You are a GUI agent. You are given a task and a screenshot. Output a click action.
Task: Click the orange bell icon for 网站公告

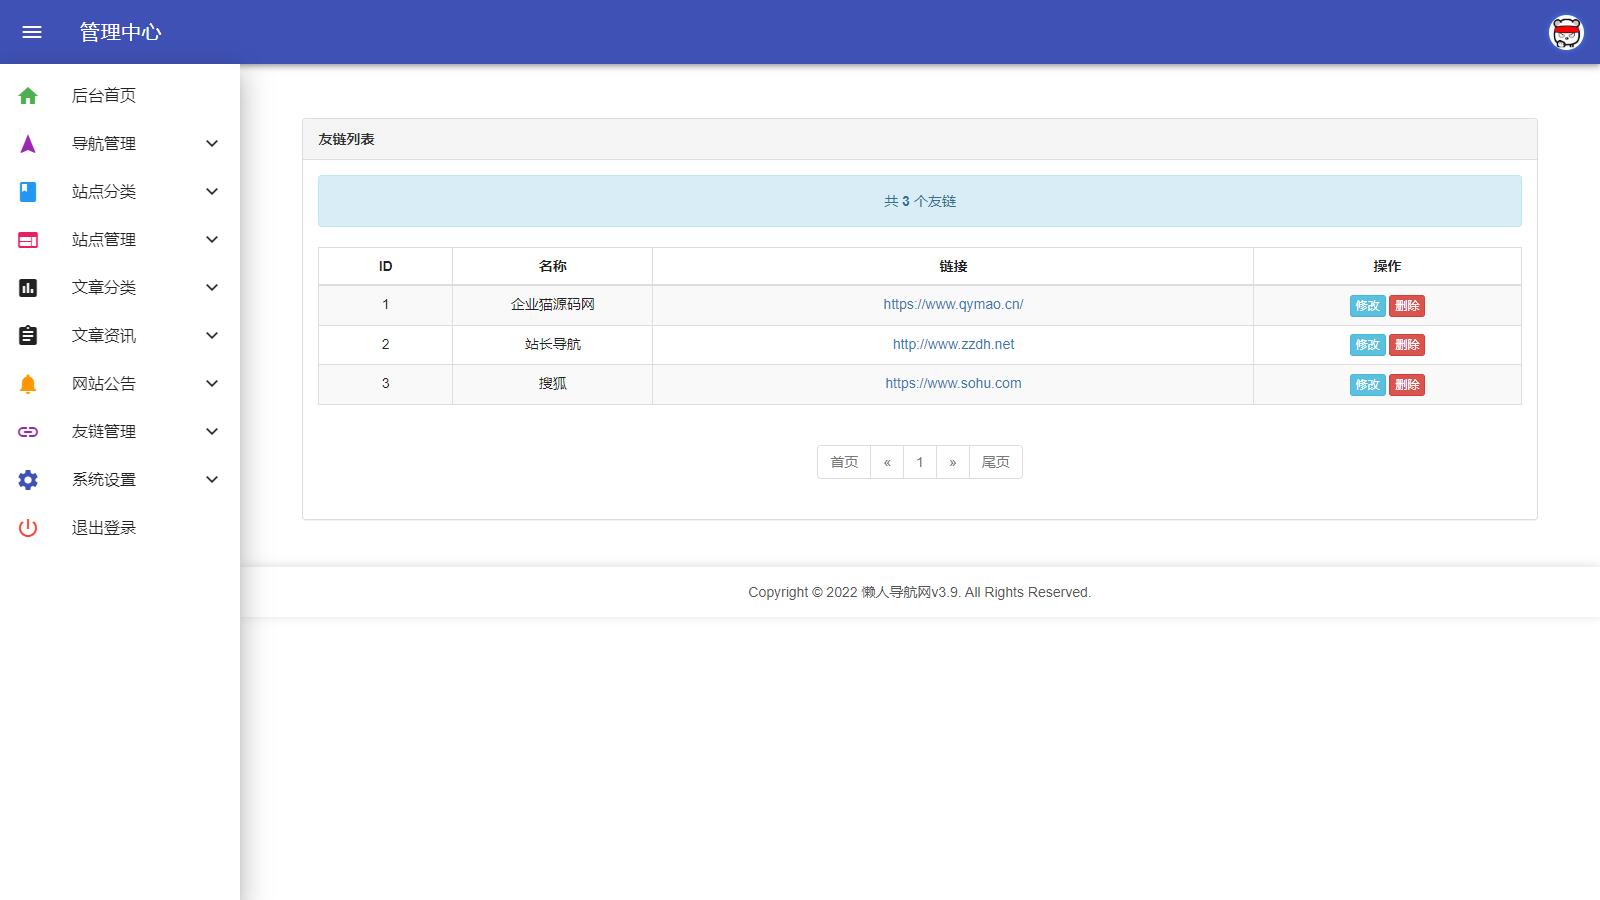[x=28, y=384]
